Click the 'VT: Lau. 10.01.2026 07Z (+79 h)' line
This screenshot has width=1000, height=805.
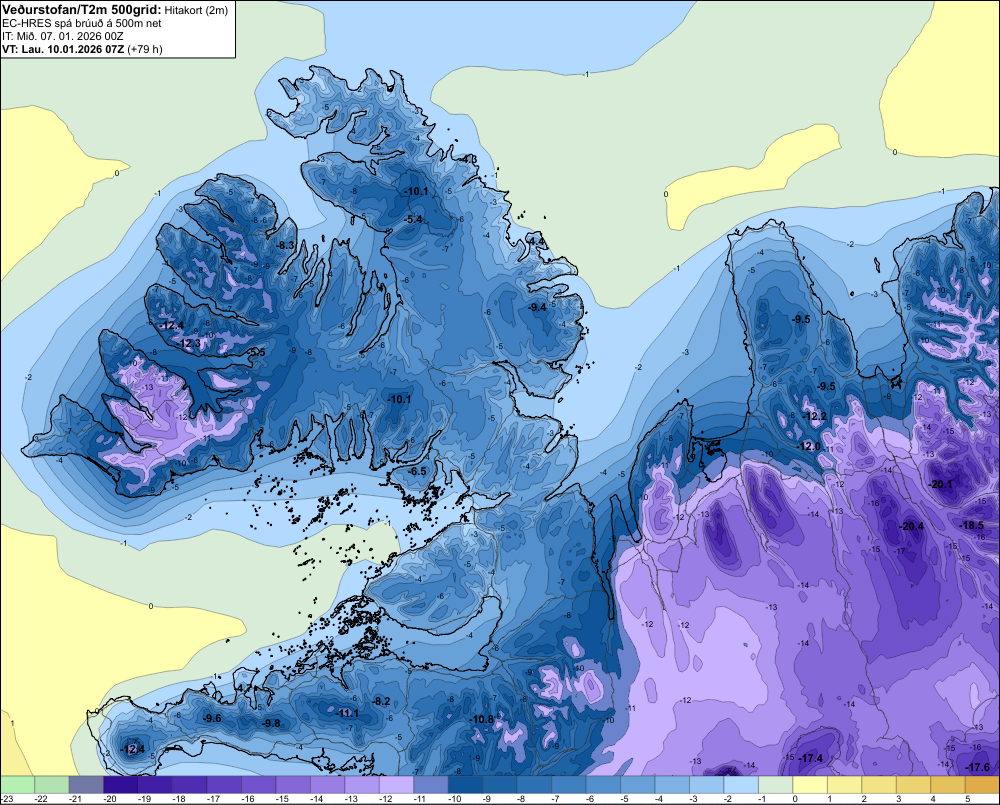click(82, 49)
